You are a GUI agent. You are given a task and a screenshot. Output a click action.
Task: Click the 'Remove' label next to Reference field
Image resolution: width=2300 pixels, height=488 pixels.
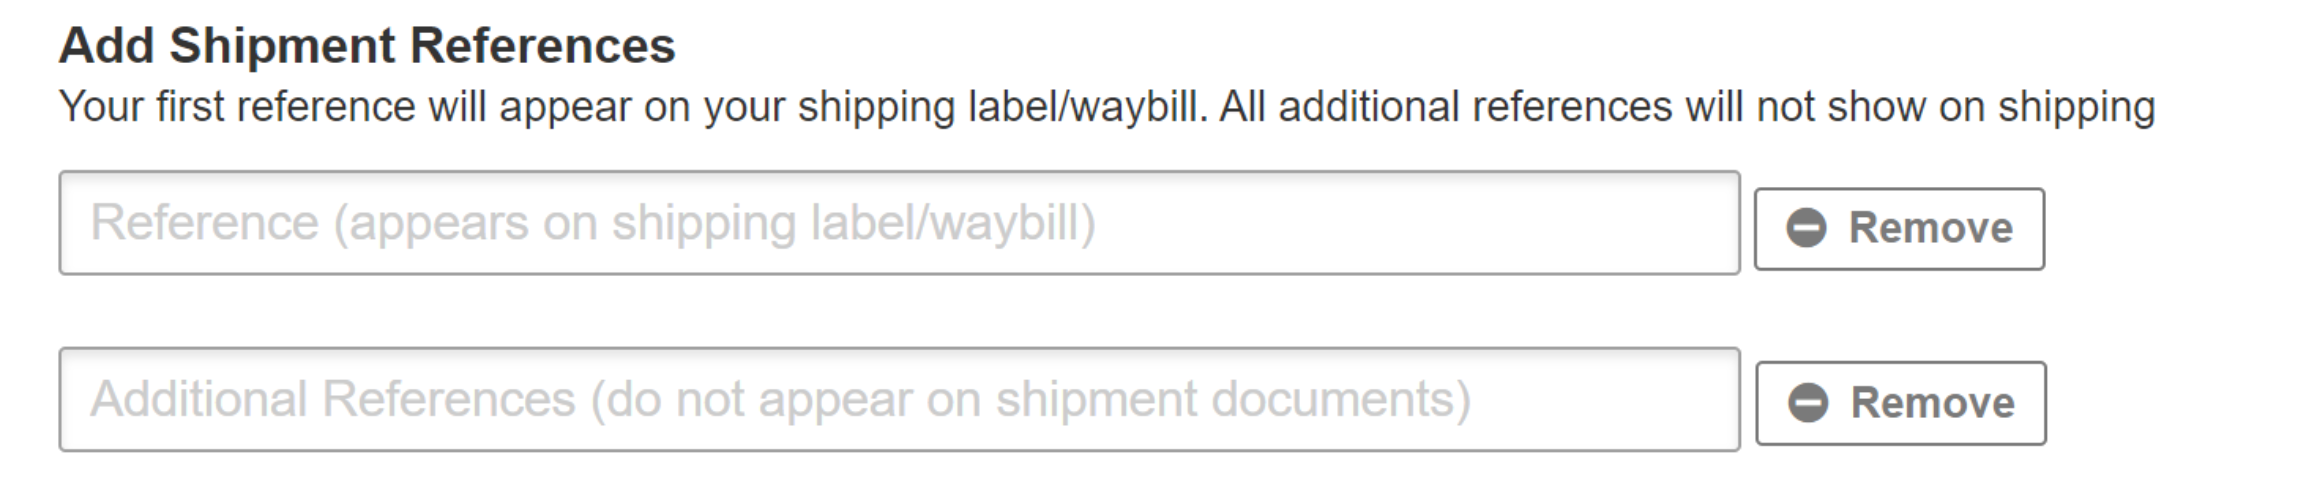[x=1930, y=228]
